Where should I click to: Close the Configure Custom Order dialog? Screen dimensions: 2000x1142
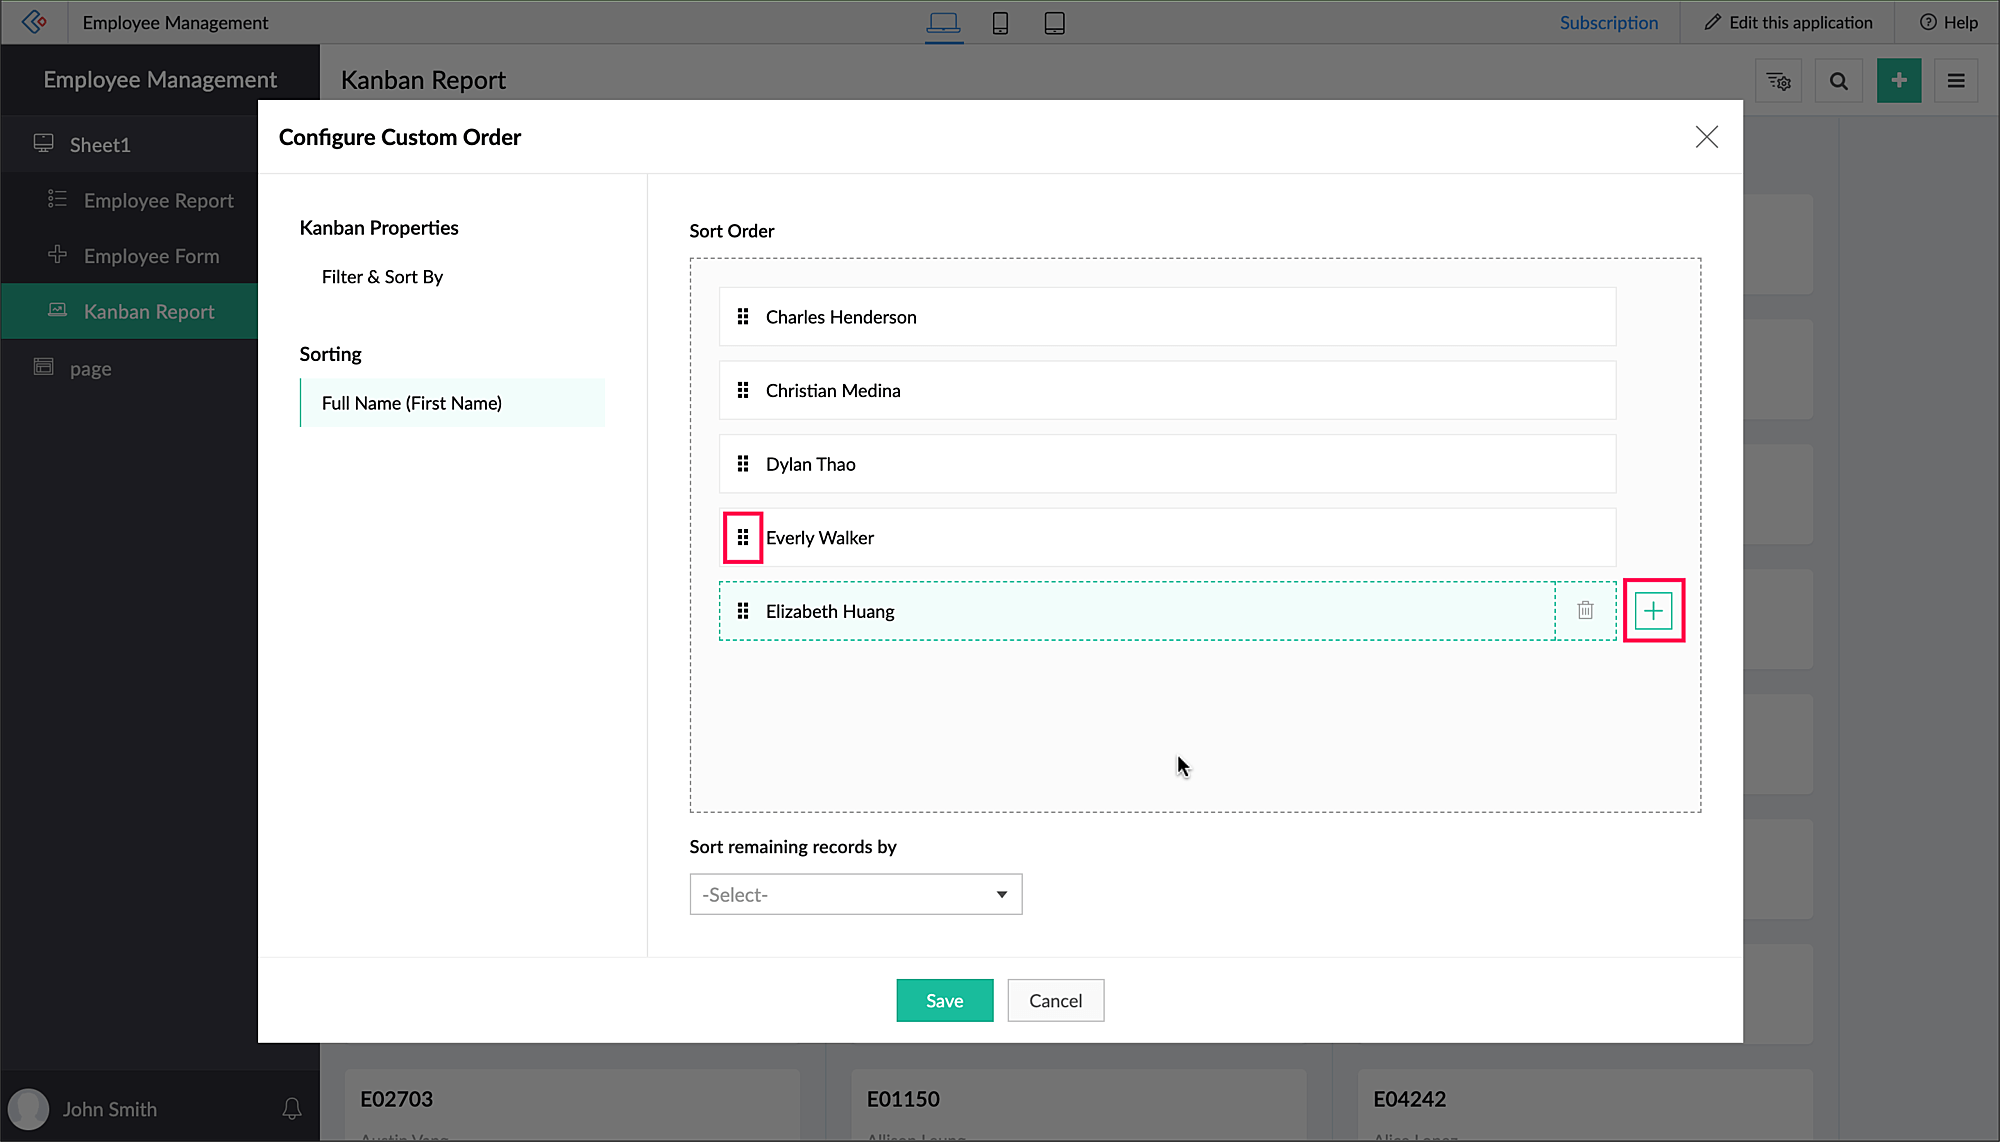tap(1706, 137)
